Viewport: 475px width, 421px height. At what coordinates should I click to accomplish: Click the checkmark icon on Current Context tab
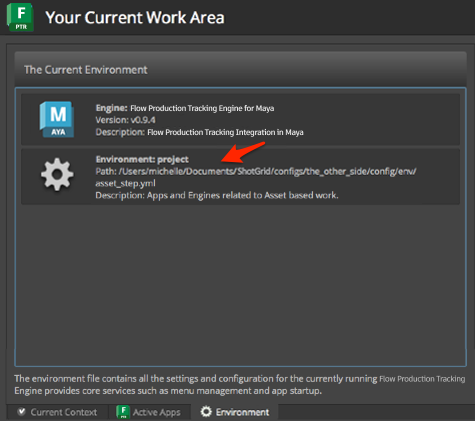click(x=22, y=412)
